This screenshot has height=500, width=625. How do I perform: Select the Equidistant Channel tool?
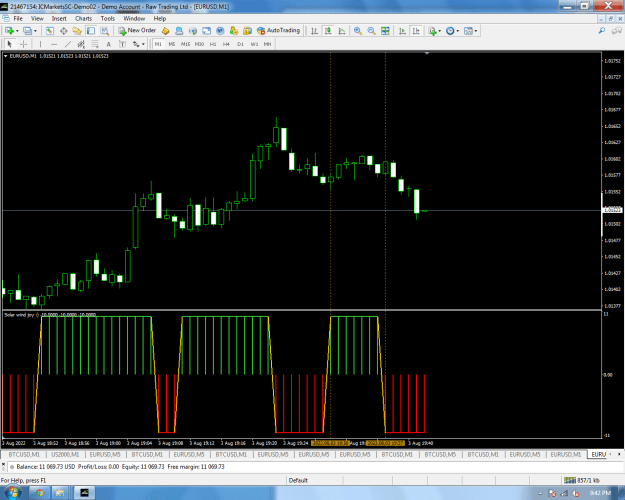click(x=81, y=44)
